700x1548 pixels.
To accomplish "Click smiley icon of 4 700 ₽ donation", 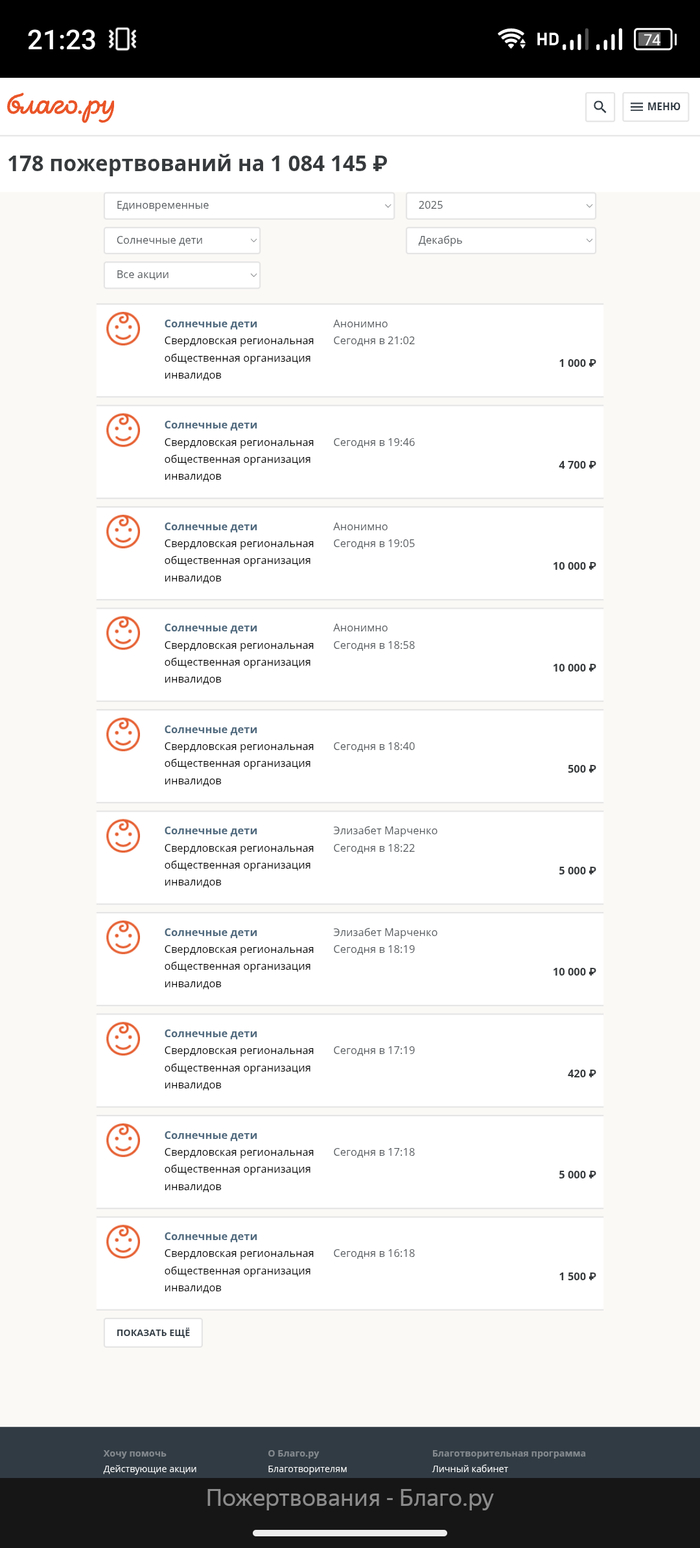I will [x=123, y=430].
